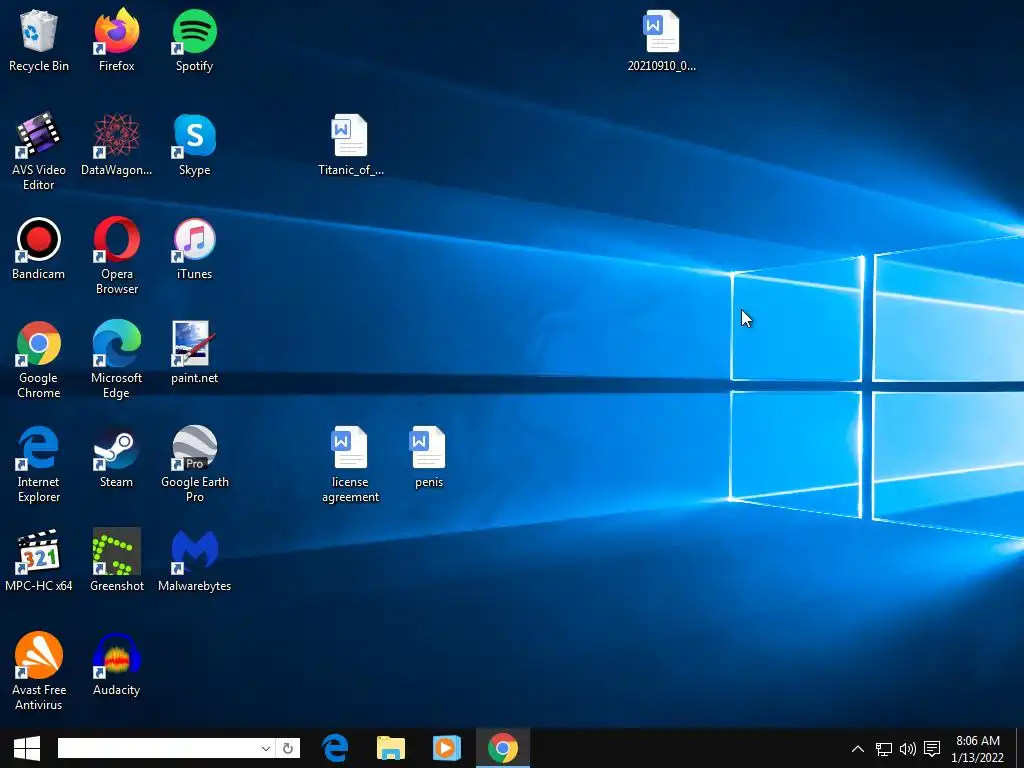Select the Titanic_of_ document file
This screenshot has height=768, width=1024.
pyautogui.click(x=351, y=145)
